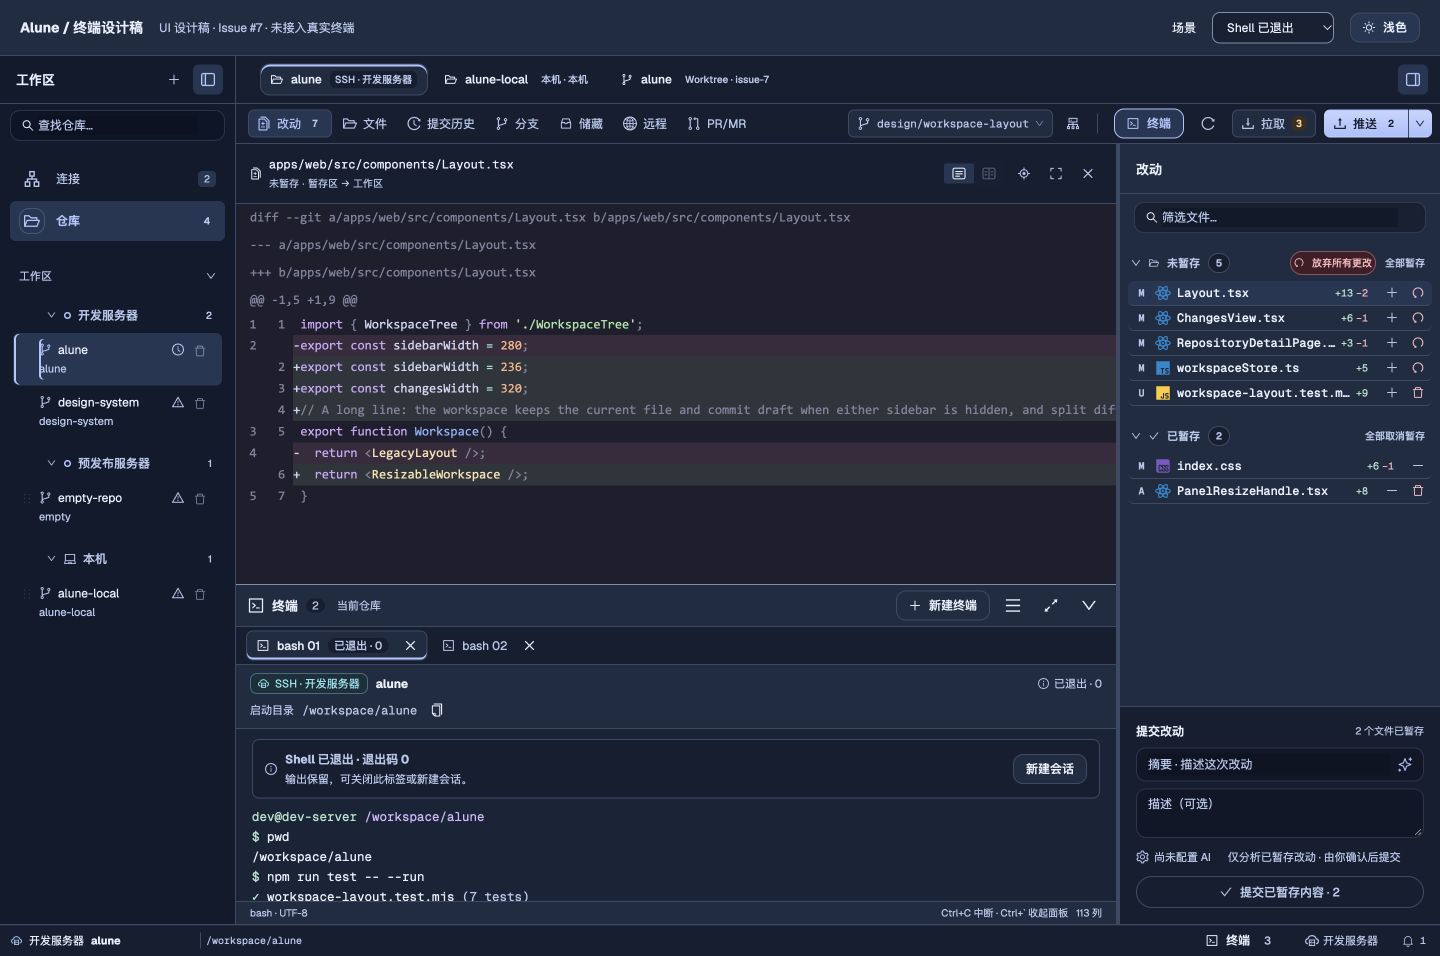This screenshot has width=1440, height=956.
Task: Open history for alune repository in sidebar
Action: tap(178, 350)
